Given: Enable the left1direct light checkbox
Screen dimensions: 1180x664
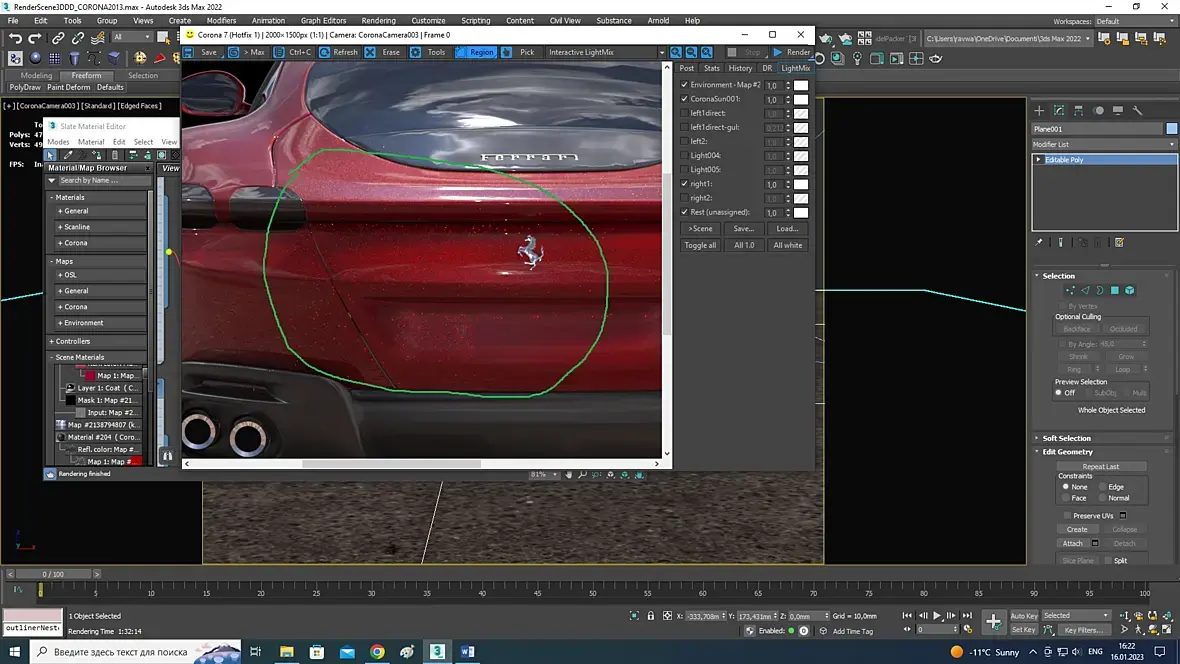Looking at the screenshot, I should [x=685, y=113].
